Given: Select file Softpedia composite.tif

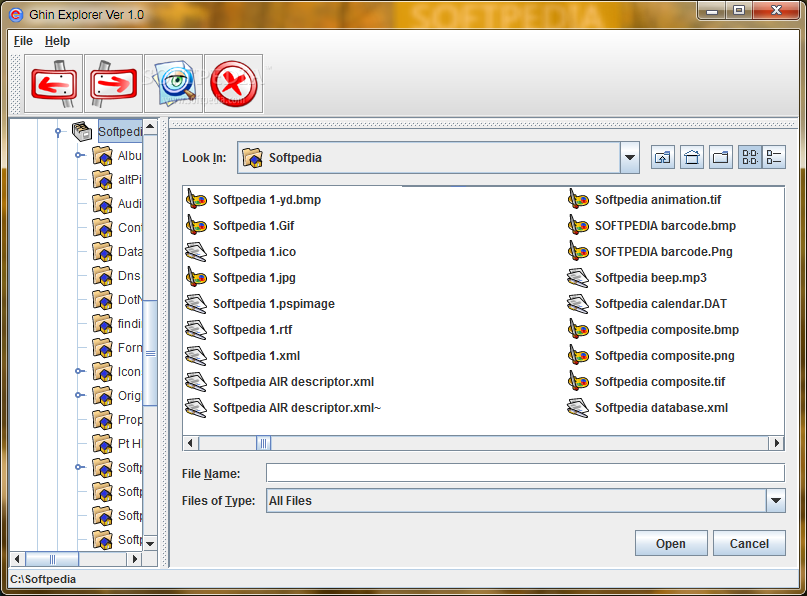Looking at the screenshot, I should [x=646, y=382].
